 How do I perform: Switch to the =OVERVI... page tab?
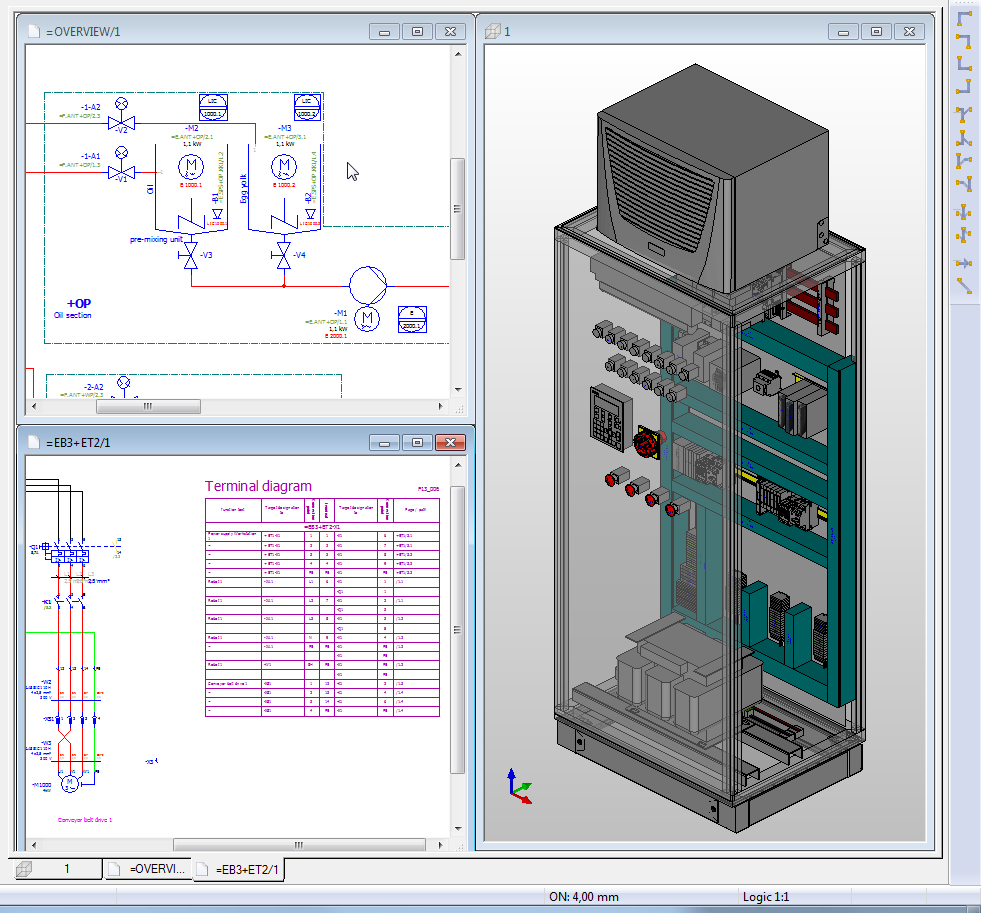(x=149, y=869)
